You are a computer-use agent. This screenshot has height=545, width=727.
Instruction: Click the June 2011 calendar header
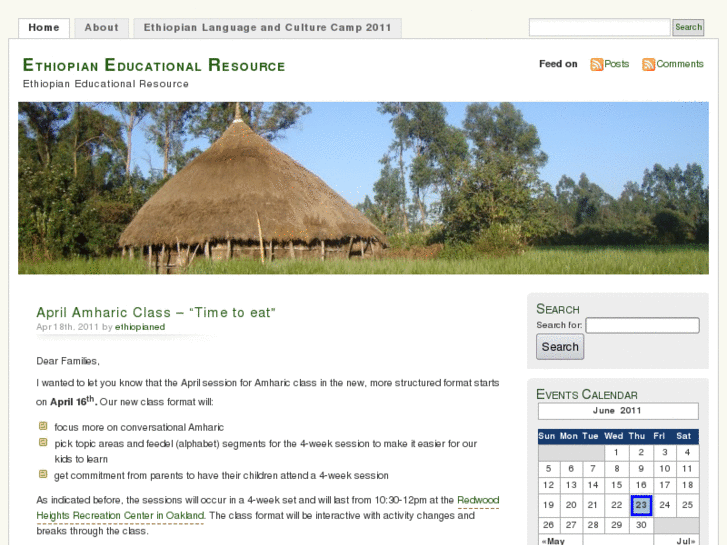[618, 411]
